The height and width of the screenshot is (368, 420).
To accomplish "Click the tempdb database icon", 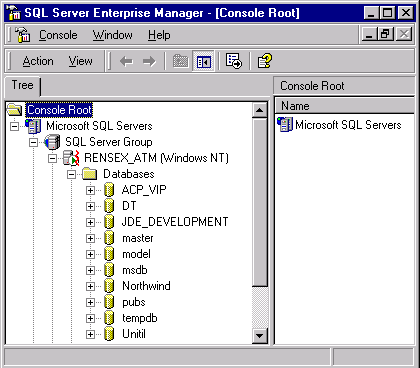I will click(x=109, y=318).
